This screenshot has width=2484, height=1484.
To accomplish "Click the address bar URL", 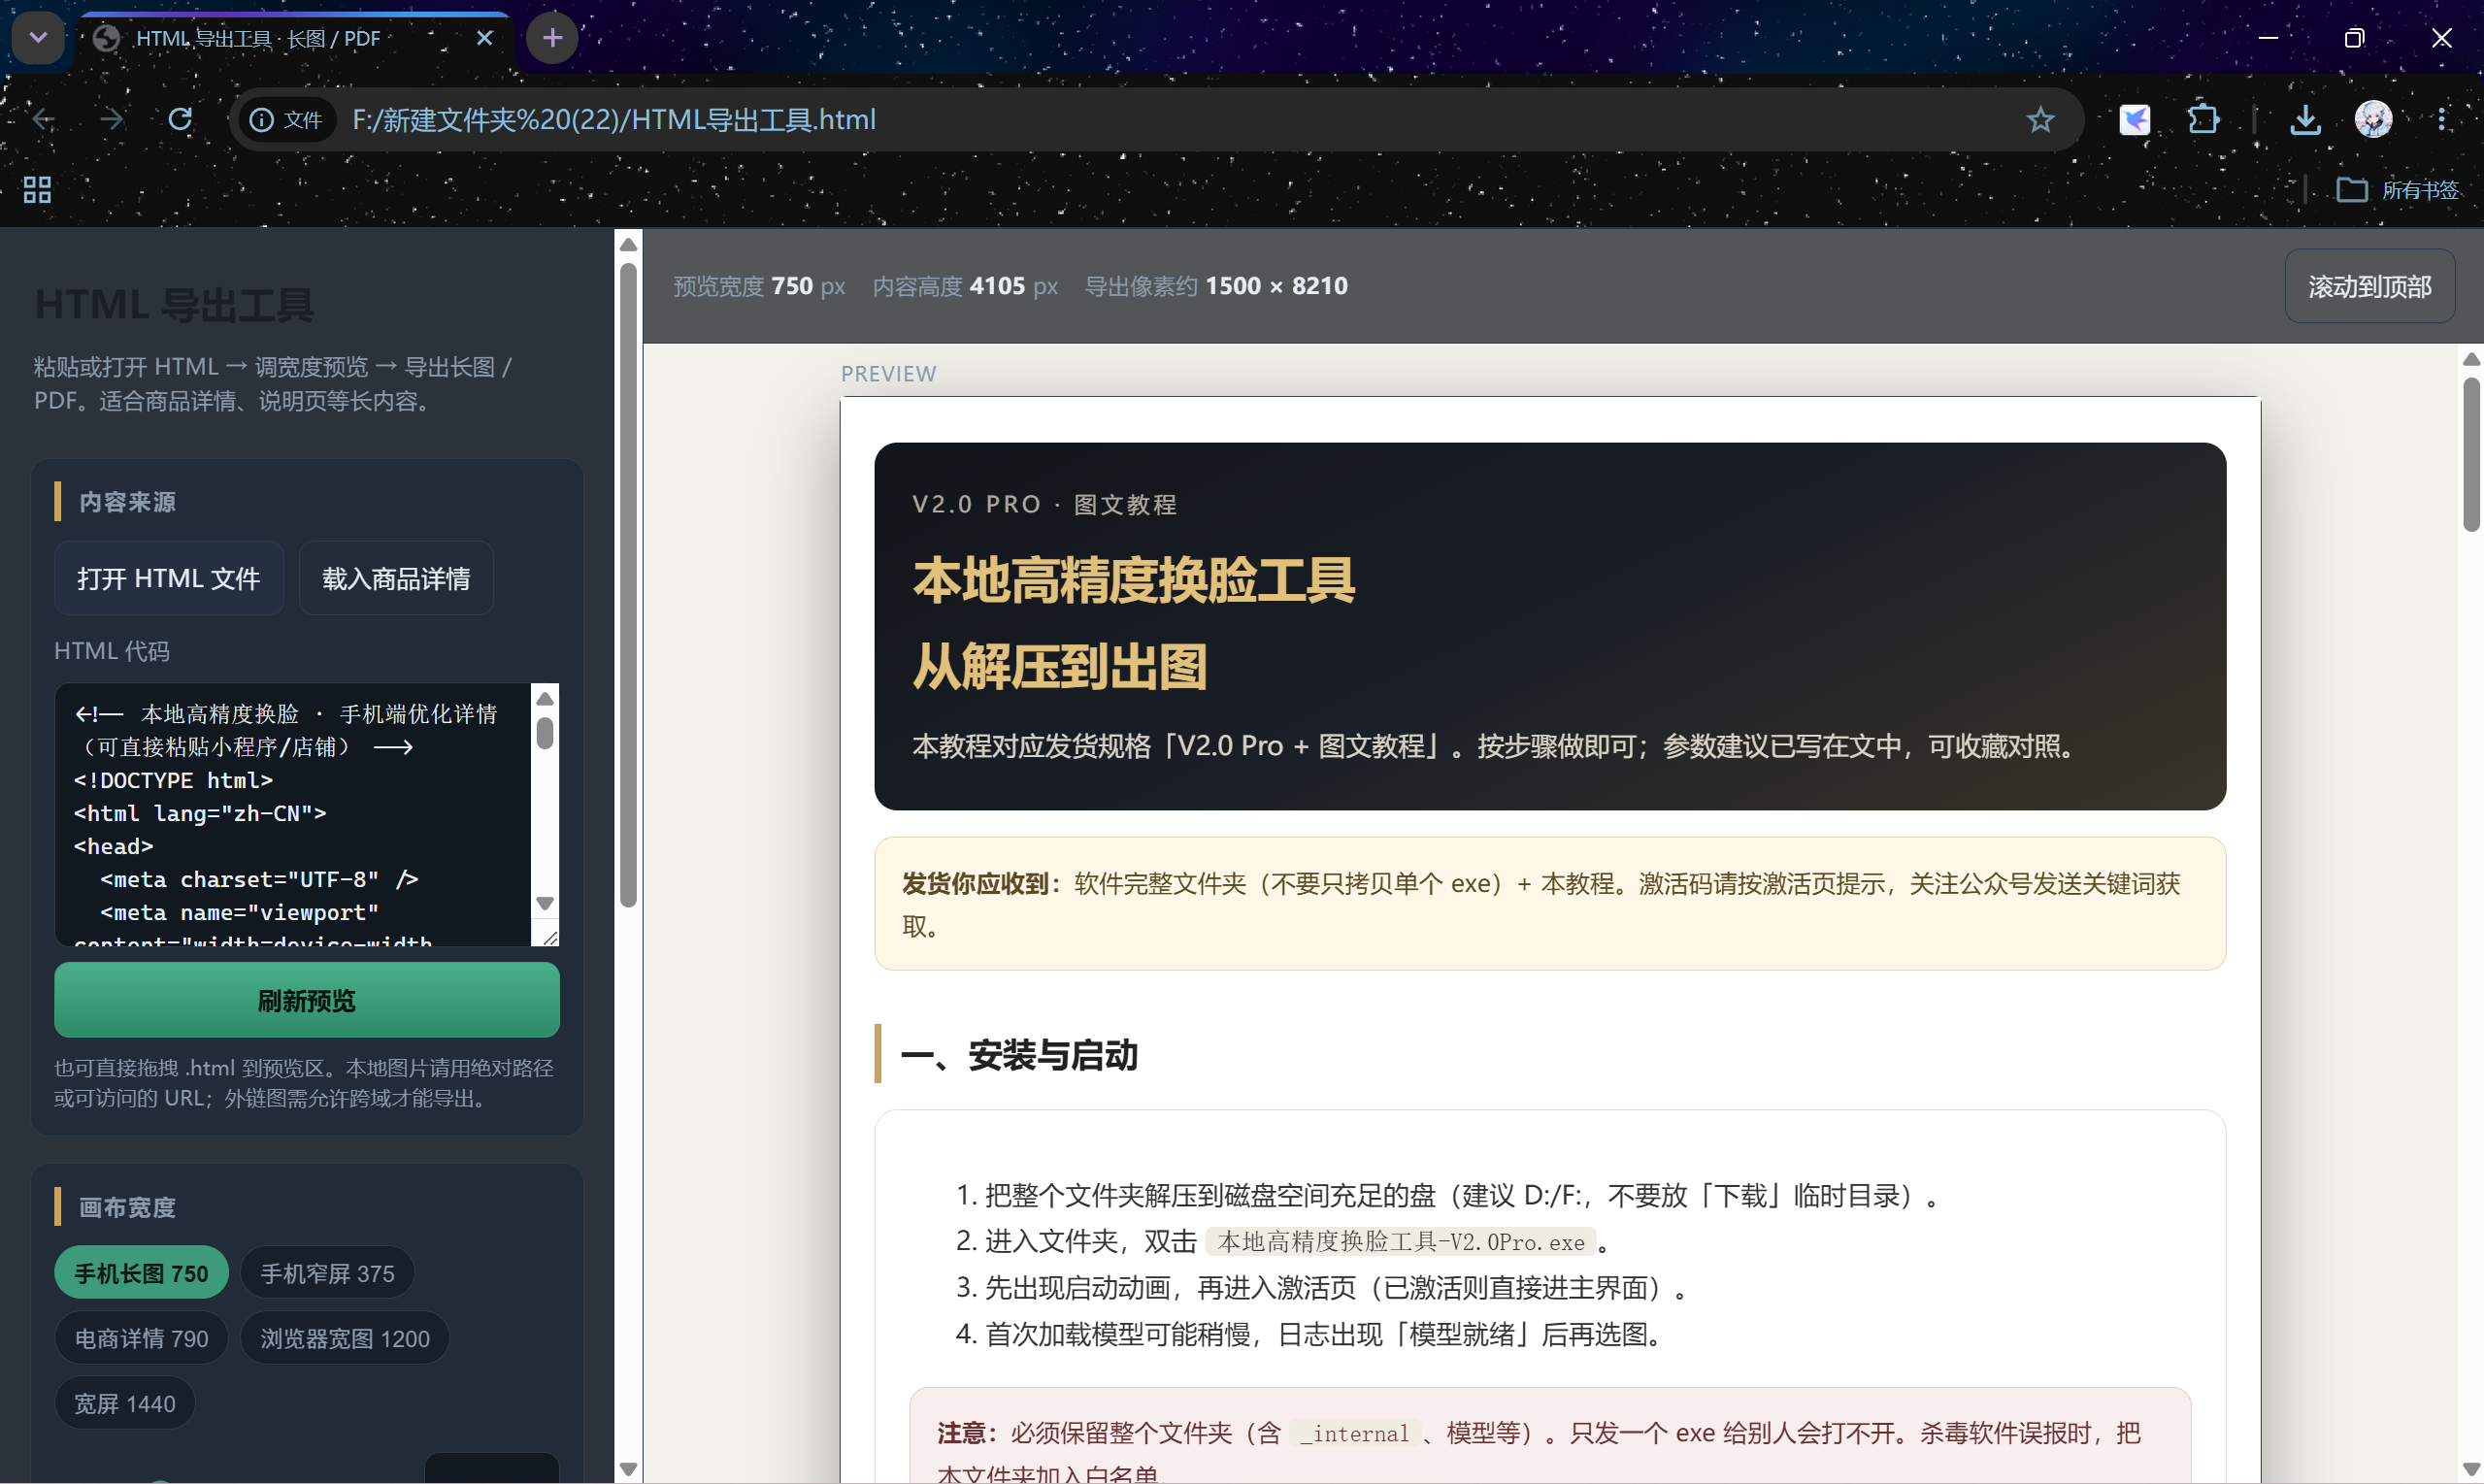I will [614, 120].
